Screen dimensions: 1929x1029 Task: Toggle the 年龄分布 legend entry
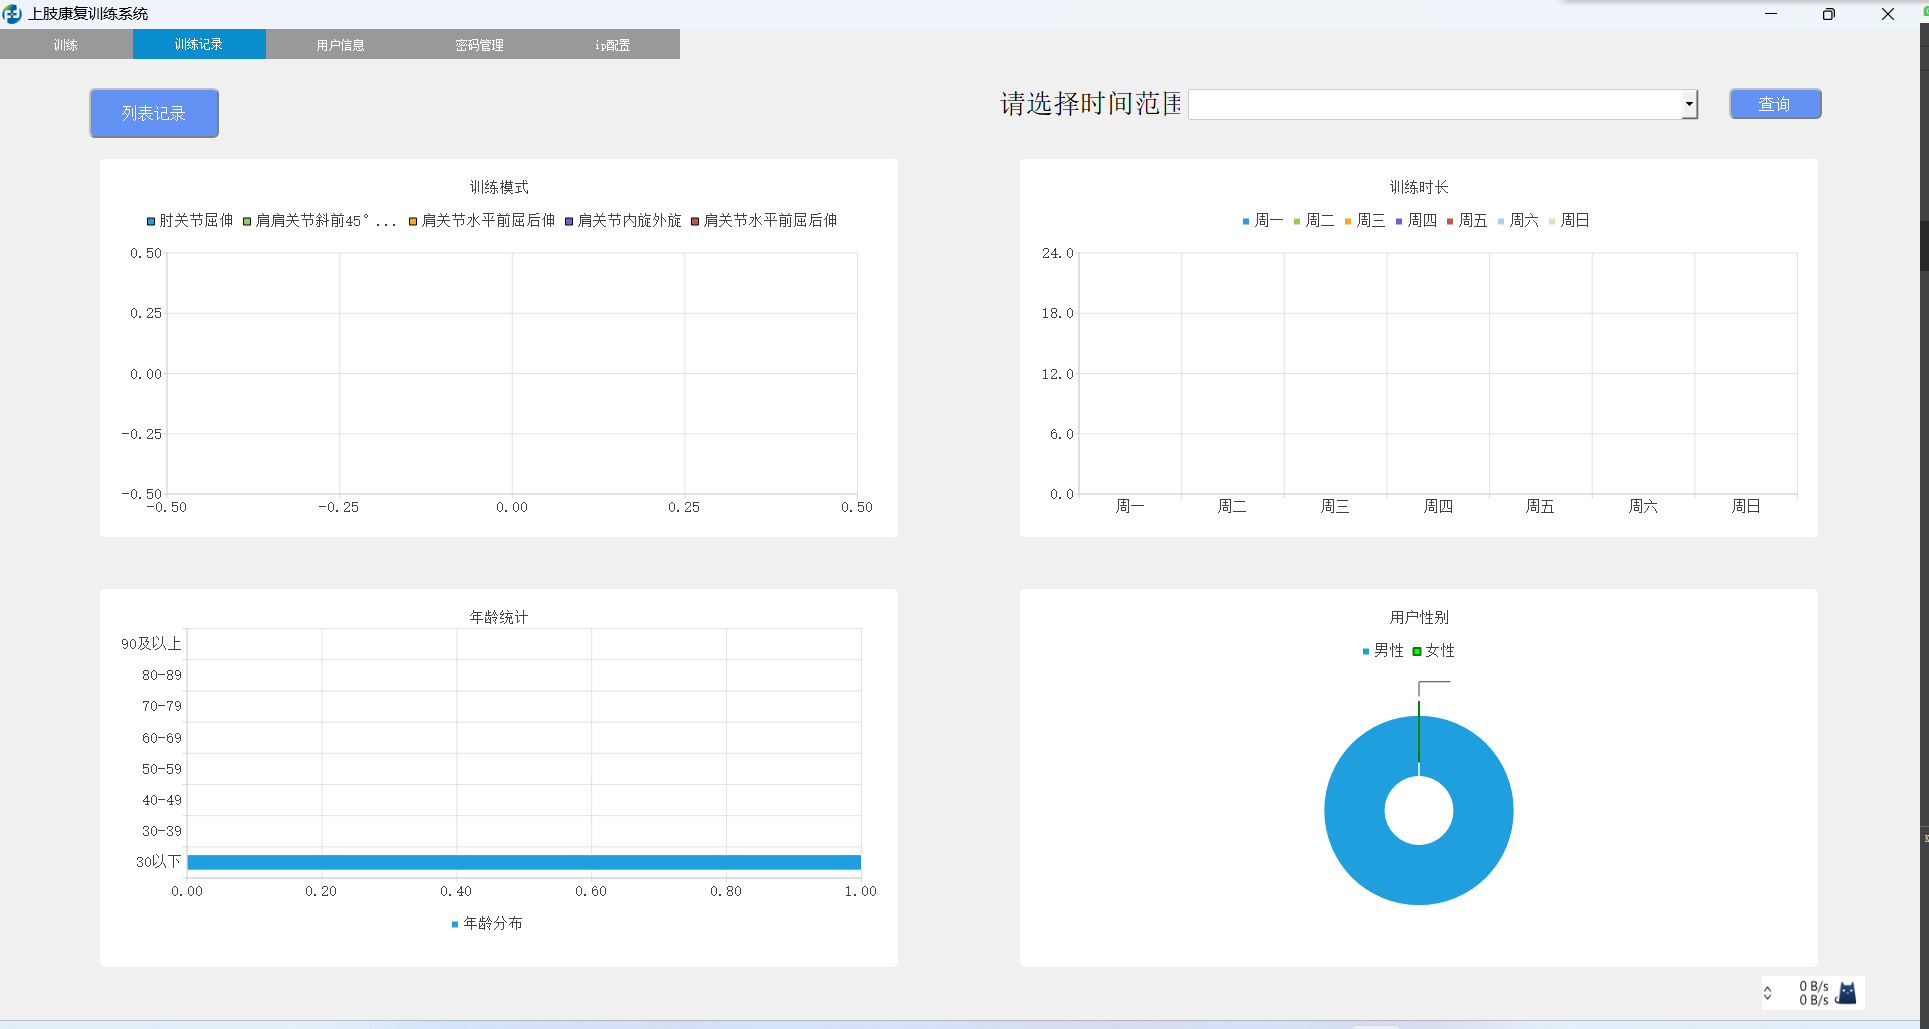pyautogui.click(x=487, y=924)
